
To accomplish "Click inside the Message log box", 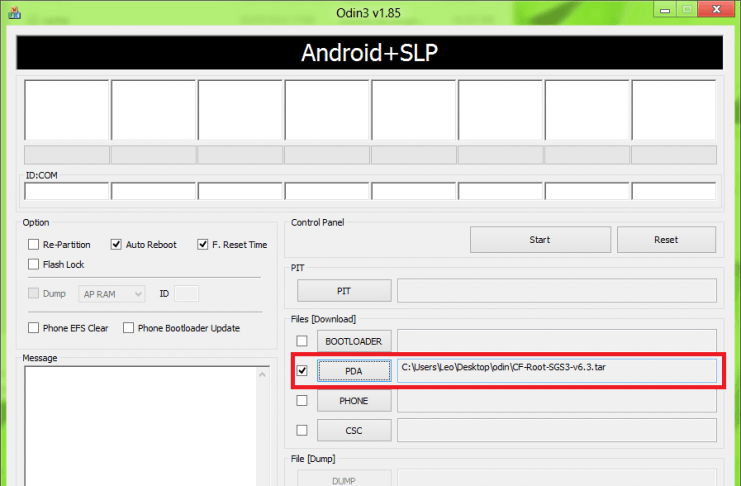I will click(x=140, y=426).
